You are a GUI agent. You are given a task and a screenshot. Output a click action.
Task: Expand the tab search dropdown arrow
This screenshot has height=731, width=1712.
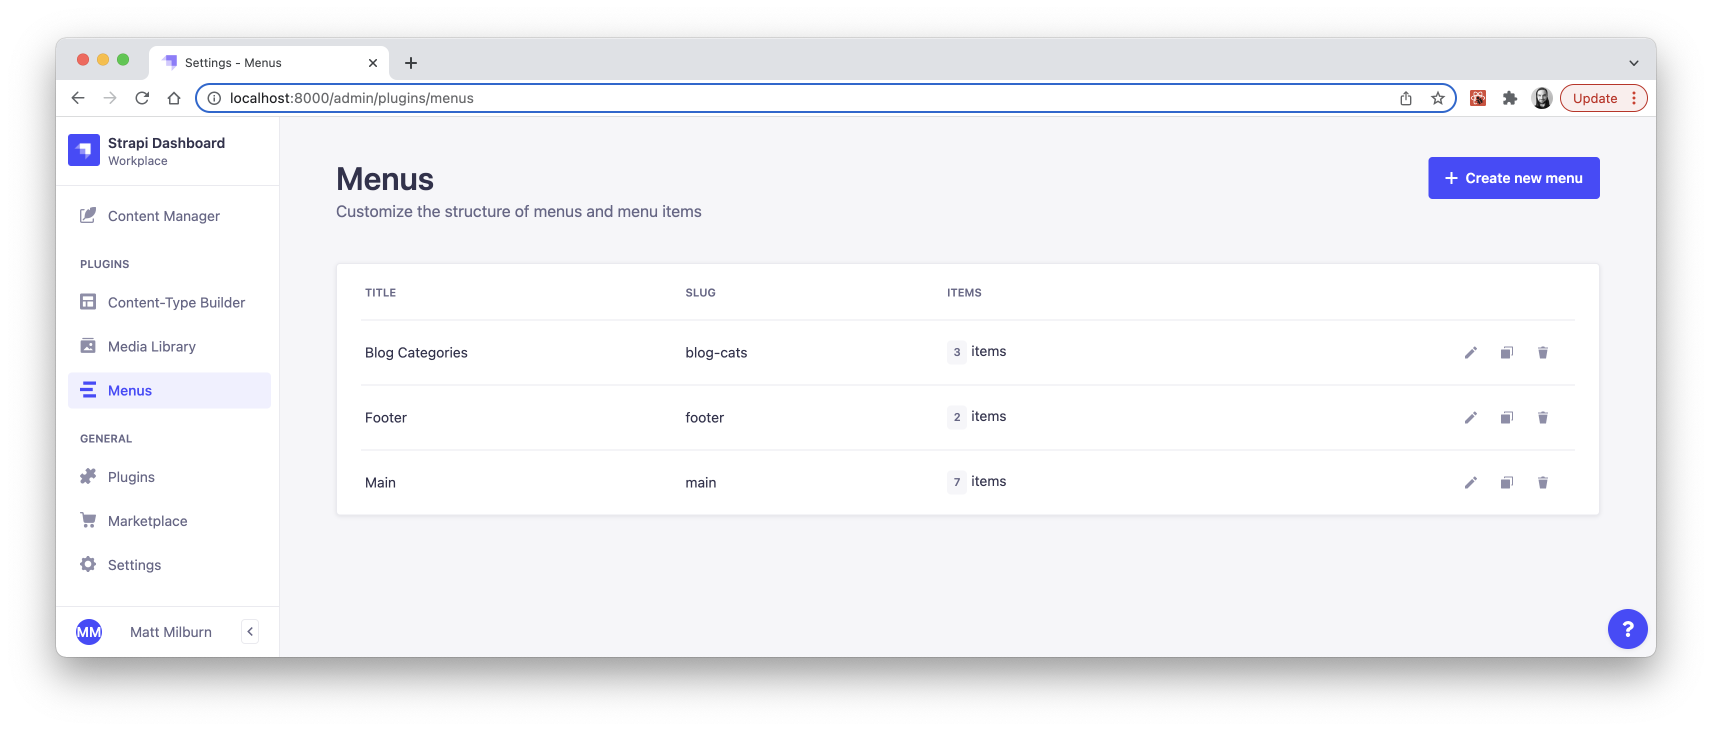click(1634, 63)
